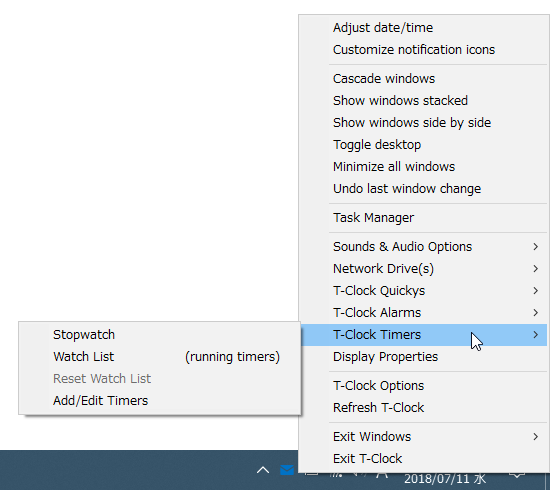The image size is (550, 490).
Task: Launch Task Manager from the menu
Action: (424, 218)
